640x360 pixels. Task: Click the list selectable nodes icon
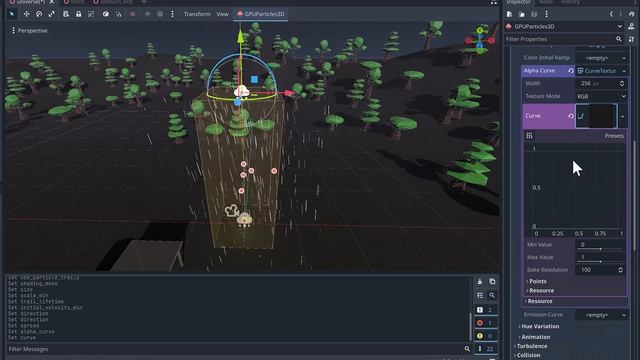point(66,14)
